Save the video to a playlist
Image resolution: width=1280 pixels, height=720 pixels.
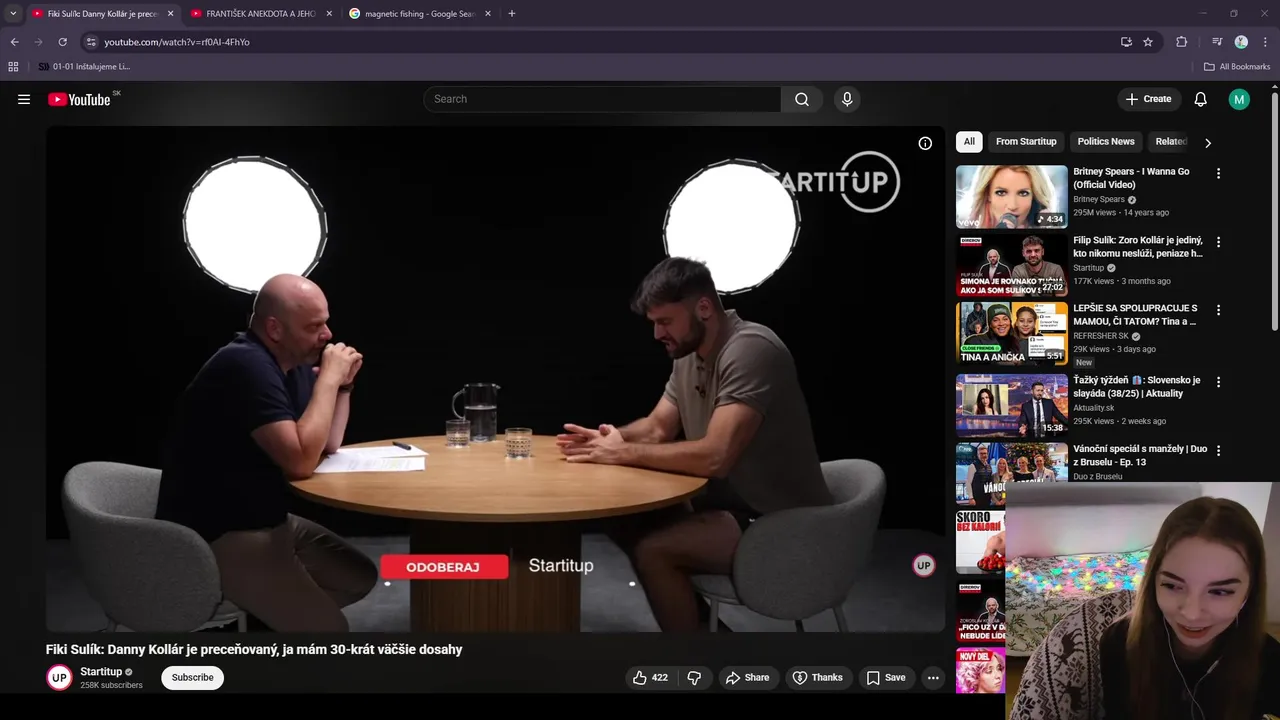tap(886, 677)
